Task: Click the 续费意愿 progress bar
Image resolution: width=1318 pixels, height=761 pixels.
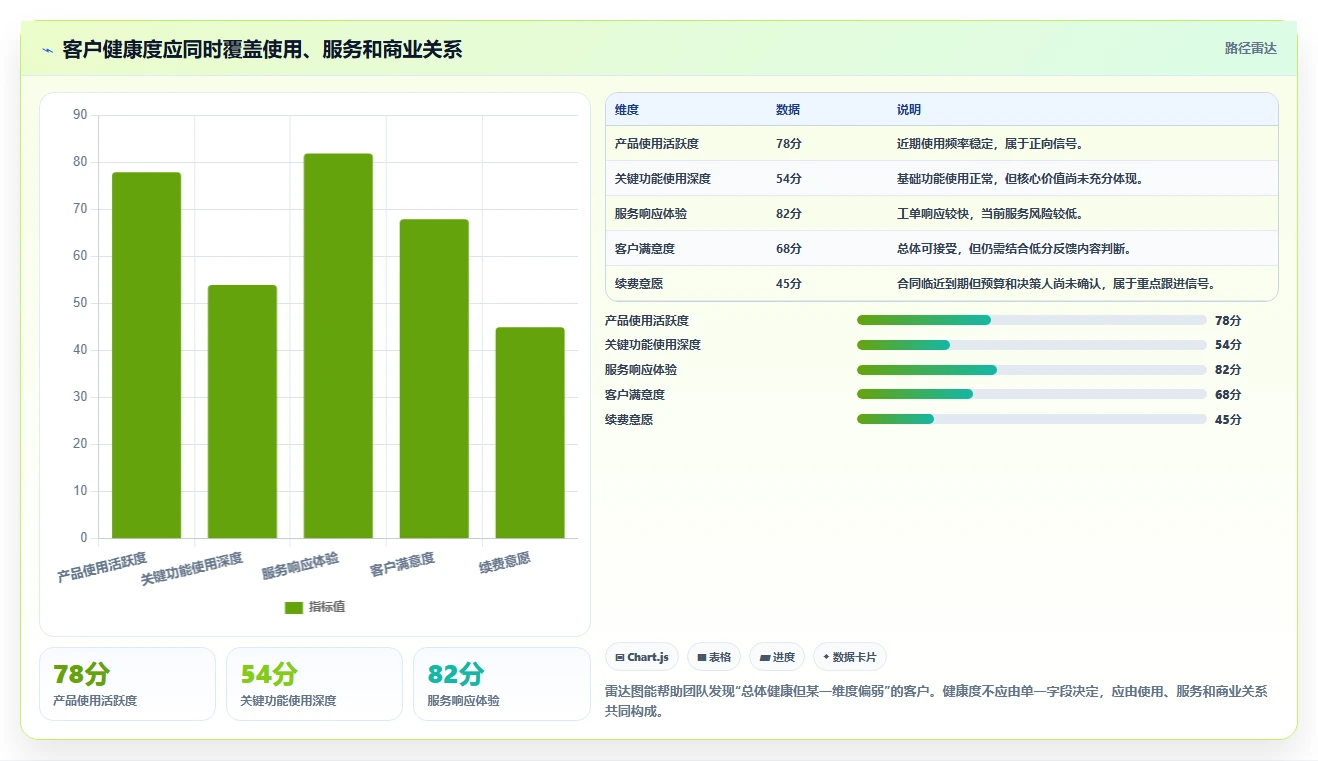Action: pos(1032,420)
